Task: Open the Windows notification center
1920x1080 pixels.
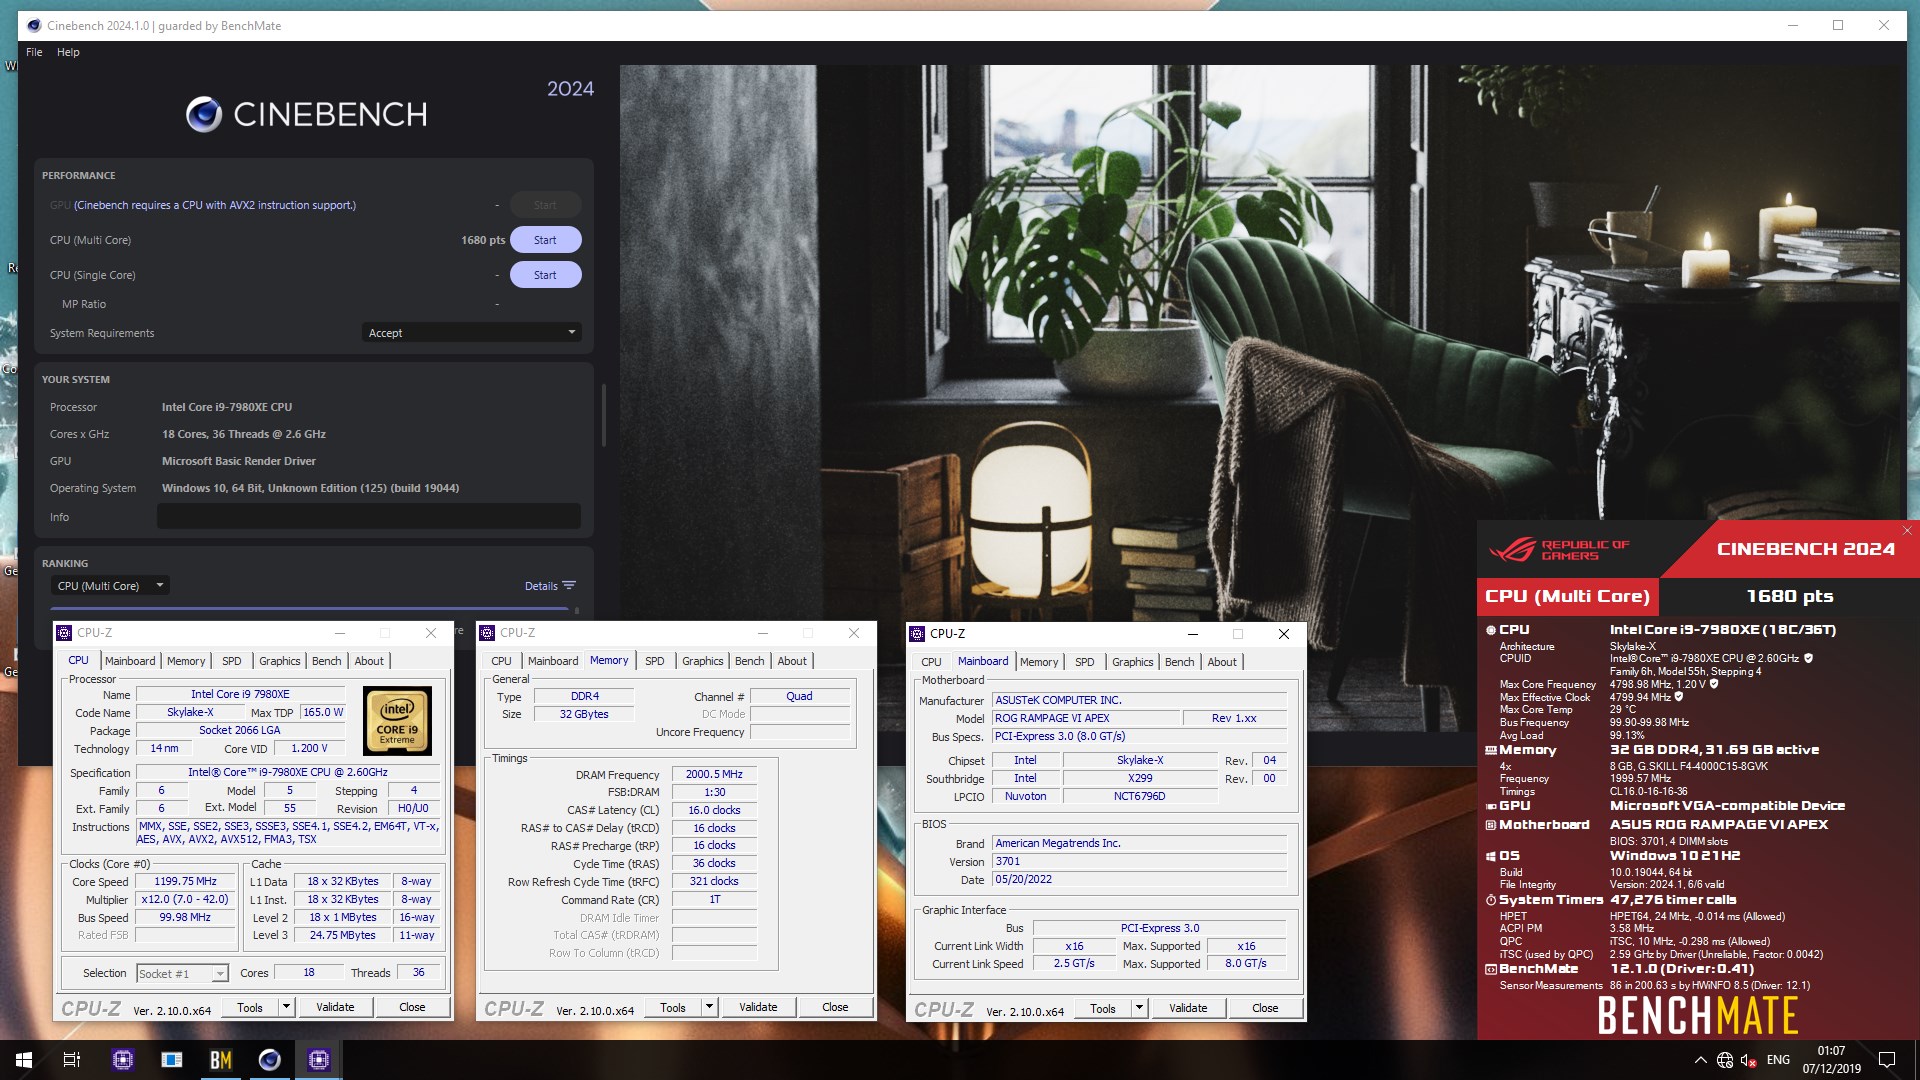Action: pyautogui.click(x=1887, y=1060)
